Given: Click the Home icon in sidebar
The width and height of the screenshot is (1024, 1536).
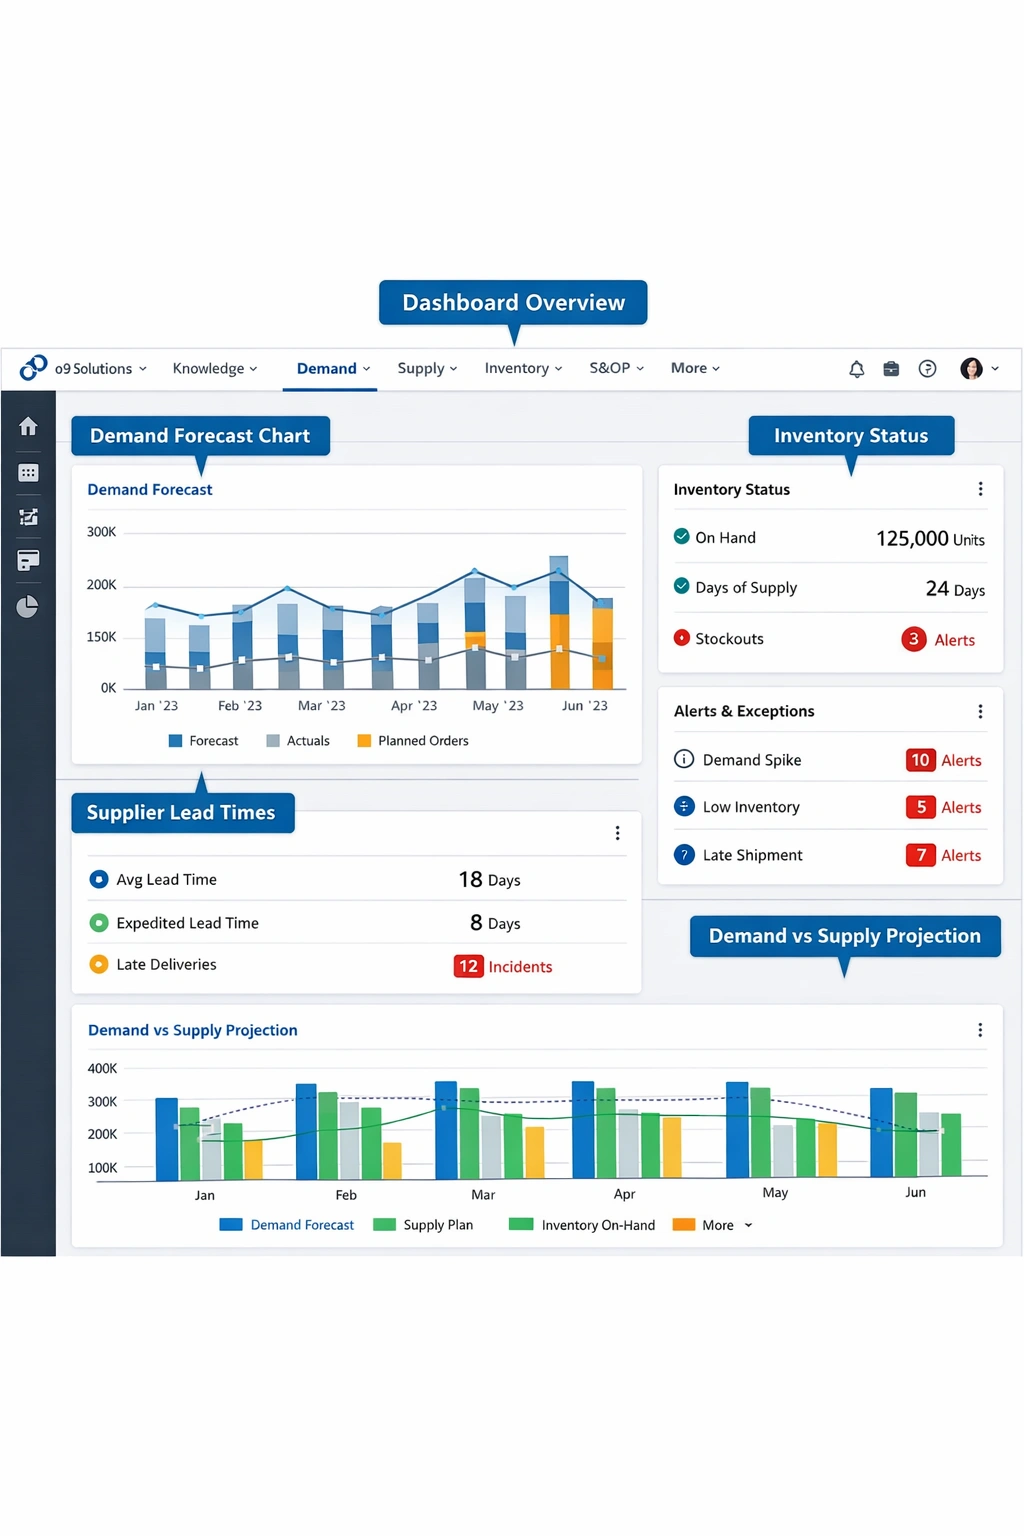Looking at the screenshot, I should tap(28, 427).
